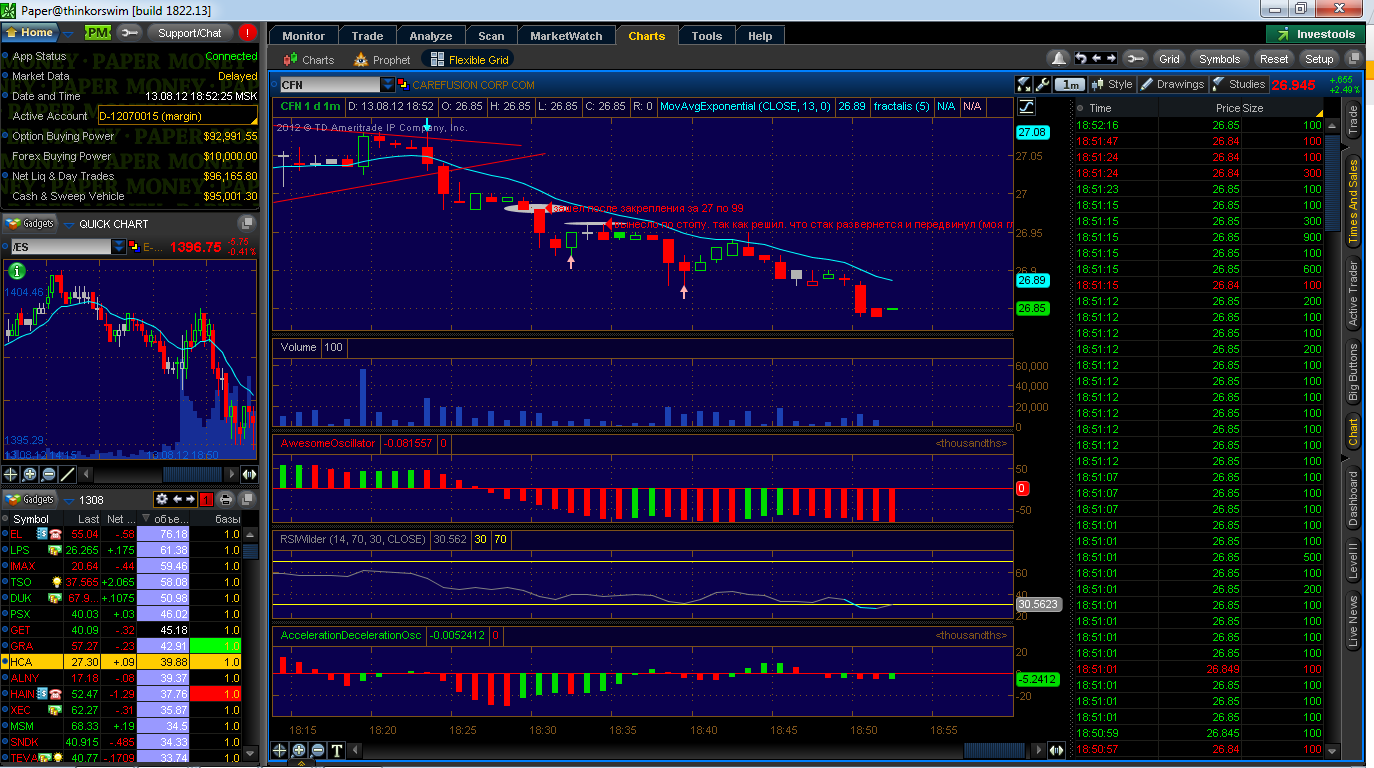Open the Studies menu

coord(1238,85)
